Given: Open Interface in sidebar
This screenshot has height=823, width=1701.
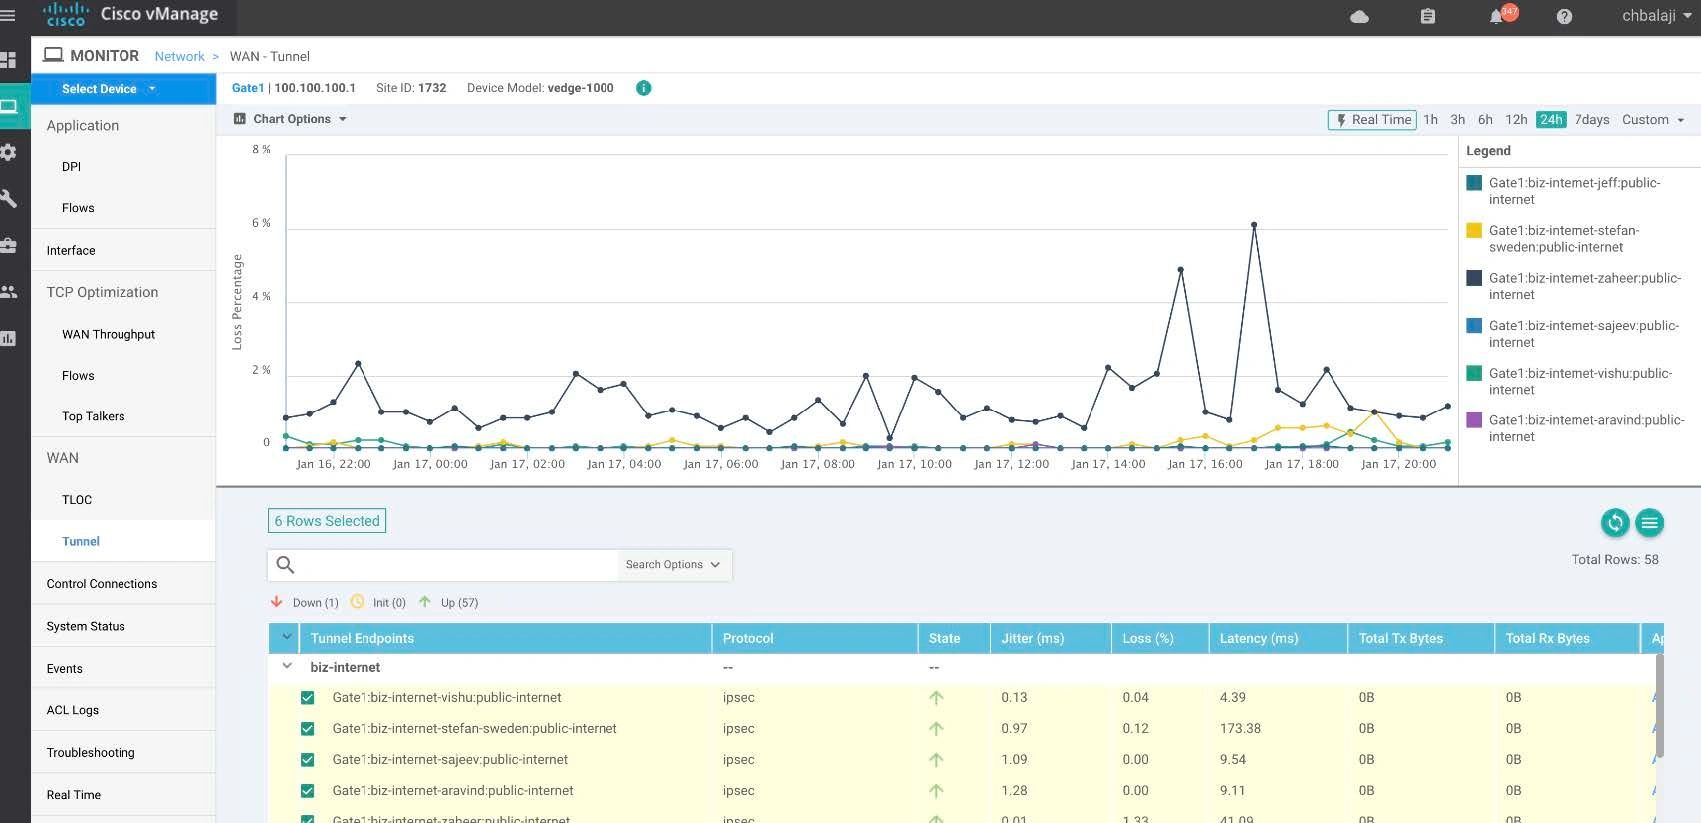Looking at the screenshot, I should (x=71, y=251).
